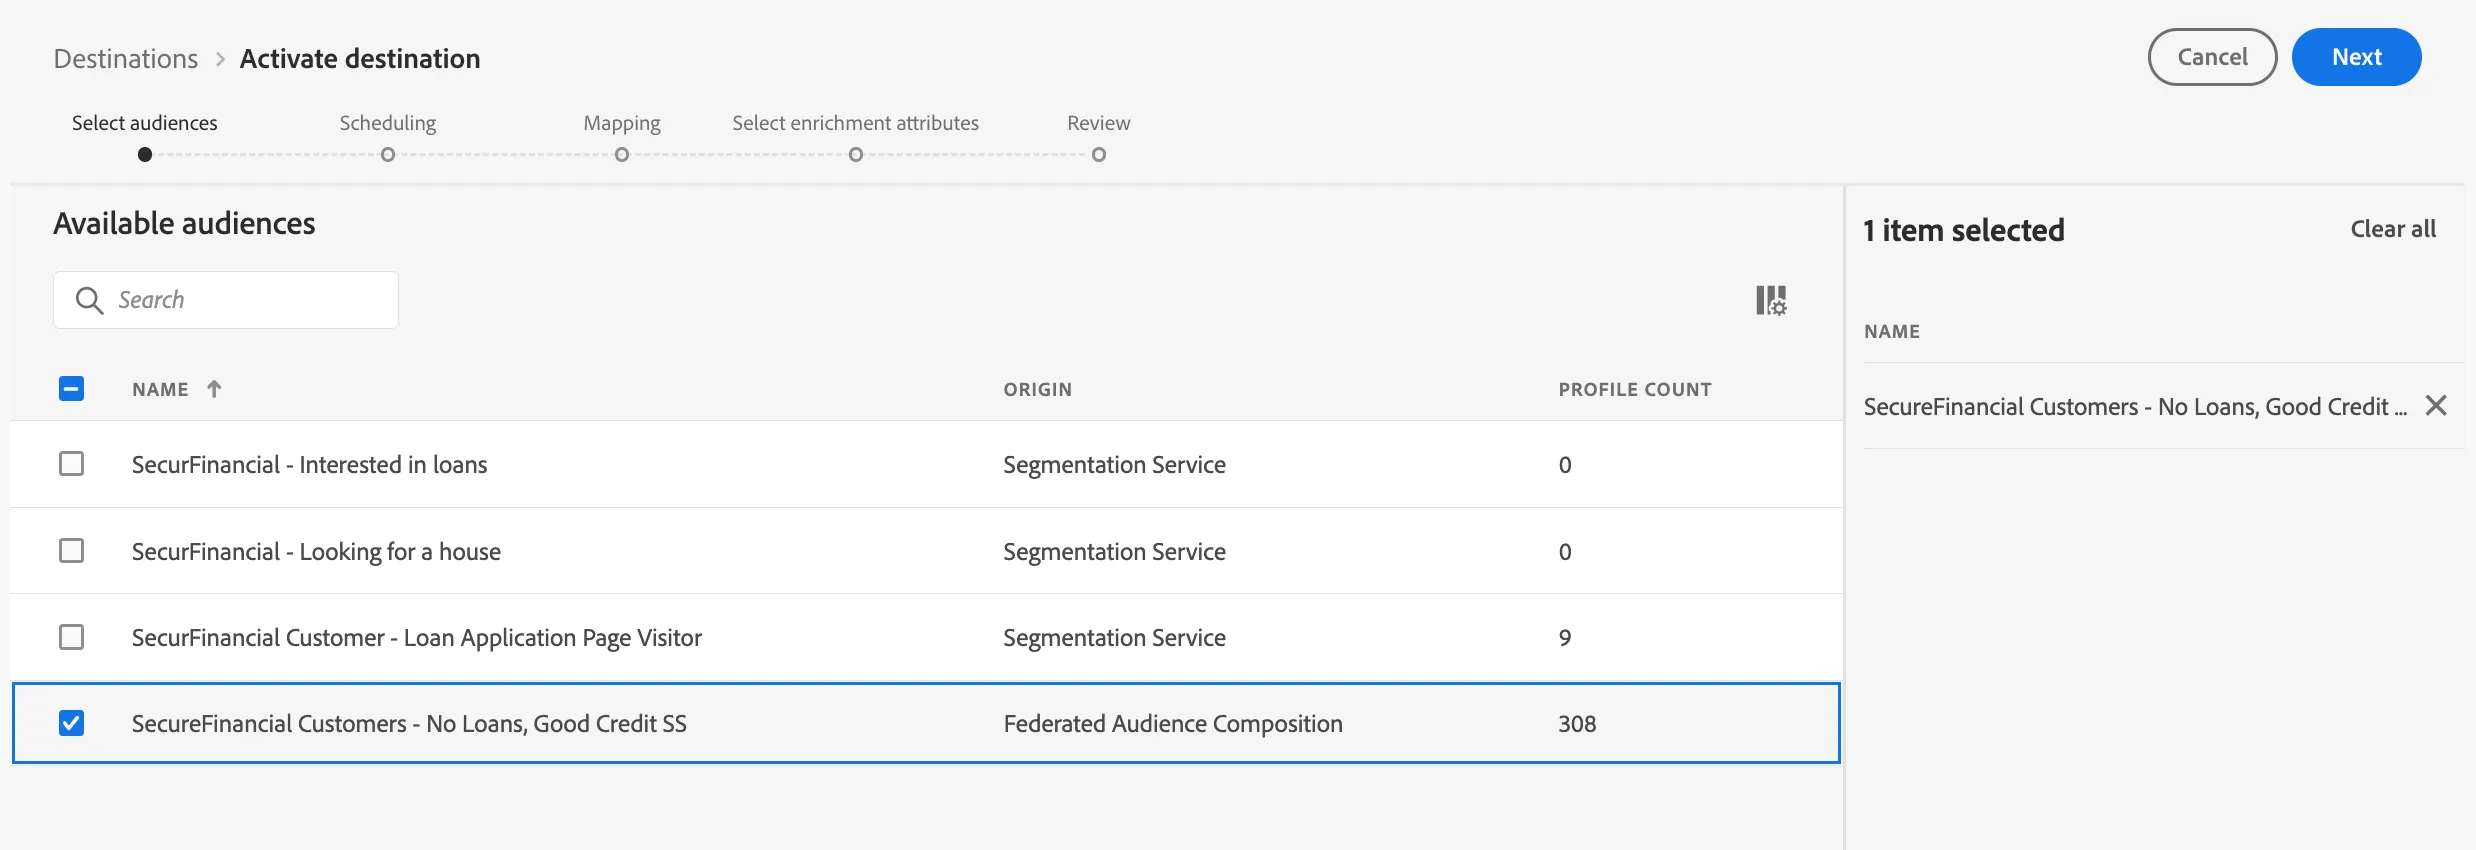This screenshot has width=2476, height=850.
Task: Click Segmentation Service in the Looking for a house row
Action: pos(1114,552)
